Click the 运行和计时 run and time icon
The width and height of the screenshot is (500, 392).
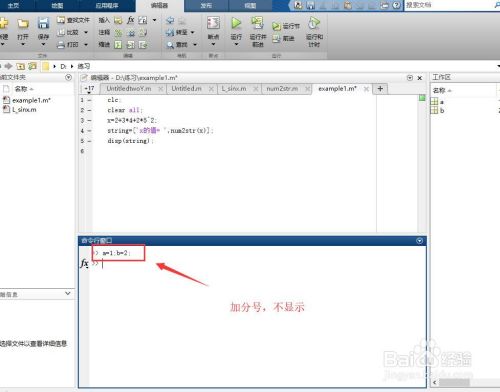click(x=314, y=23)
